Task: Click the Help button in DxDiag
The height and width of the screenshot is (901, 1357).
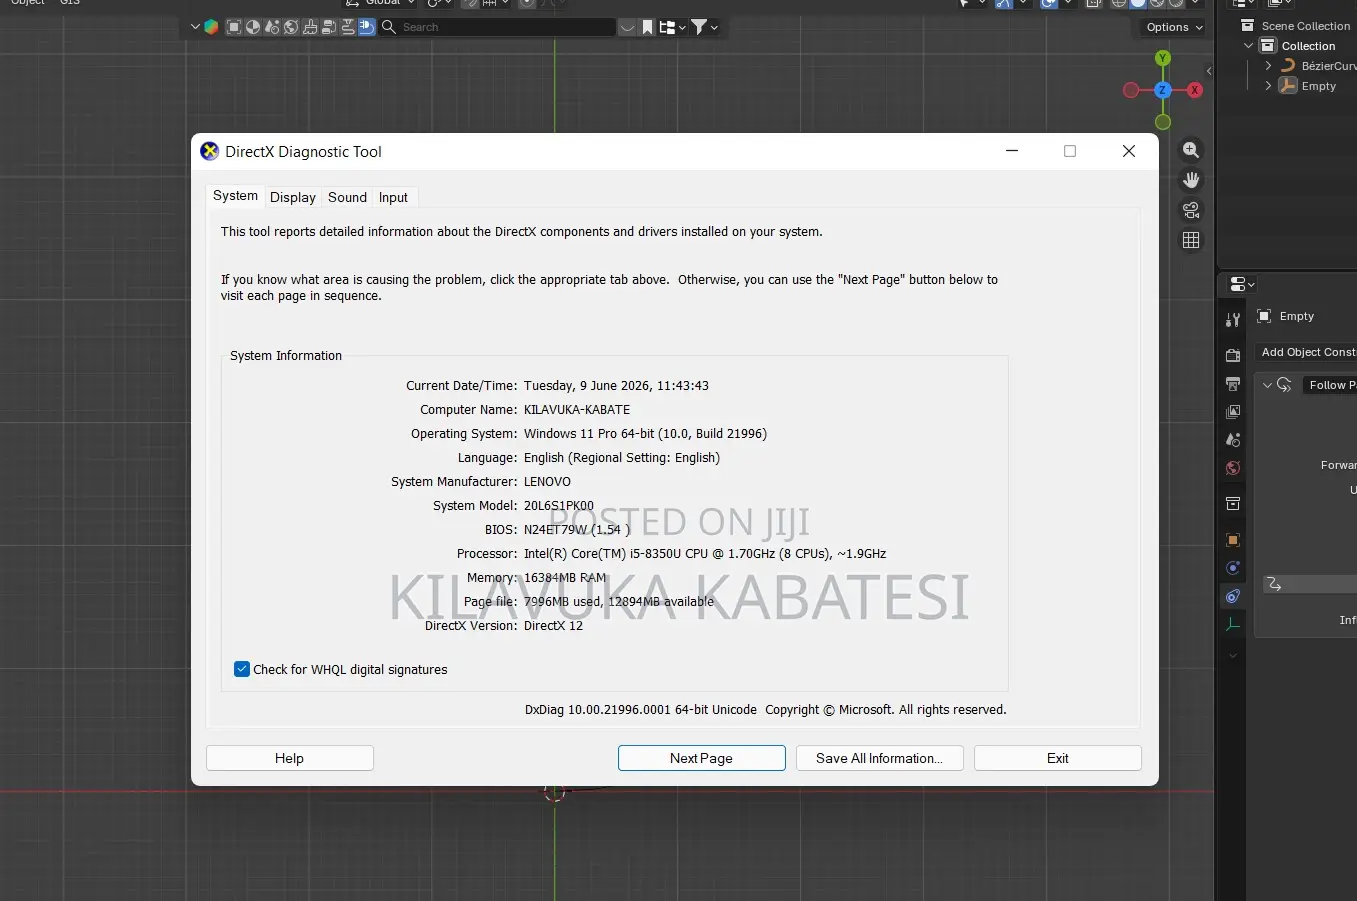Action: pos(290,758)
